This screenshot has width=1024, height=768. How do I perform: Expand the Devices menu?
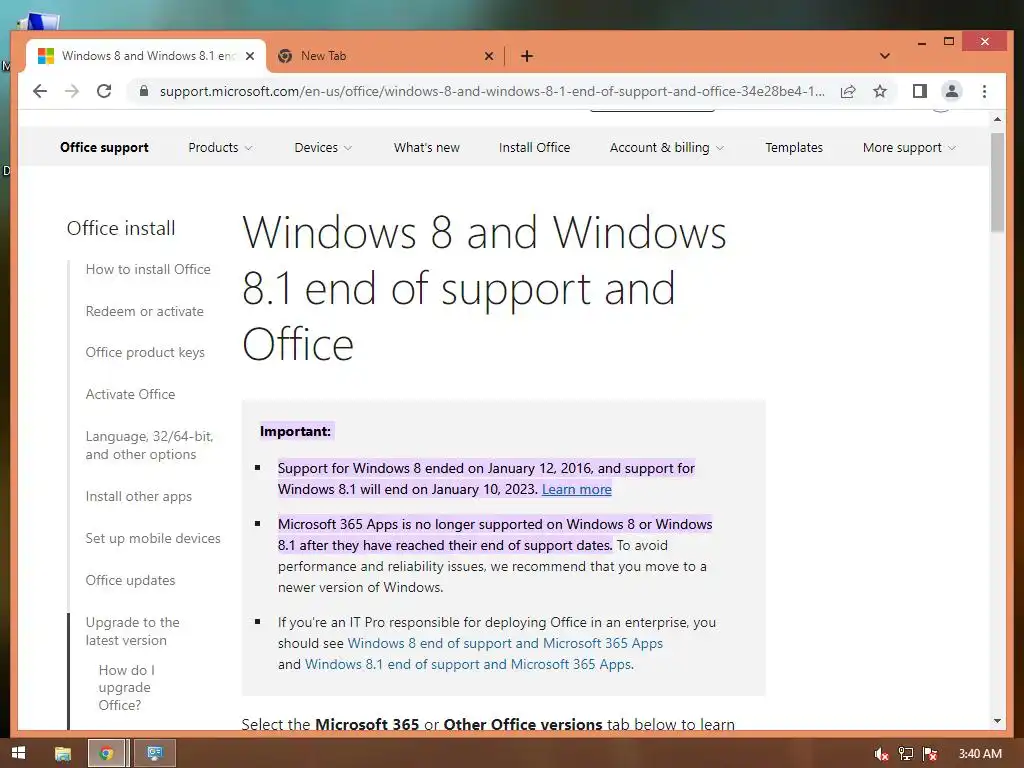pyautogui.click(x=323, y=148)
